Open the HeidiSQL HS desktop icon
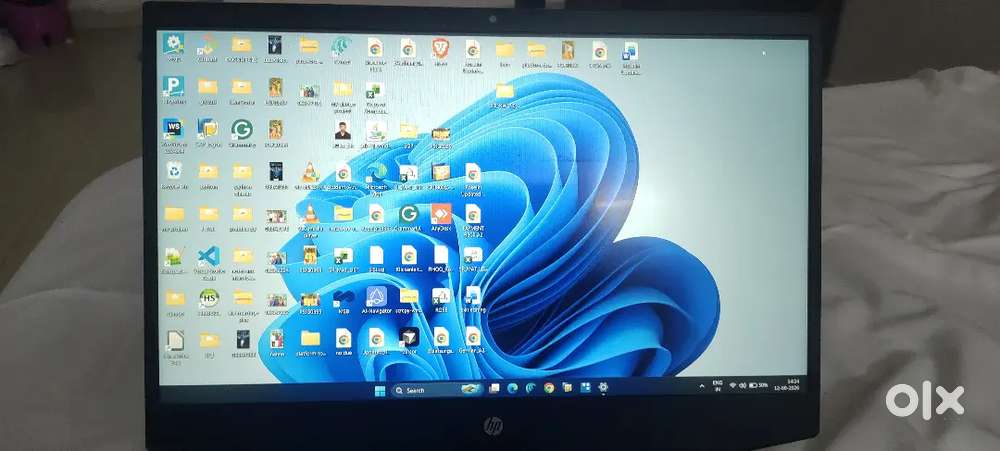Viewport: 1000px width, 451px height. [x=209, y=298]
